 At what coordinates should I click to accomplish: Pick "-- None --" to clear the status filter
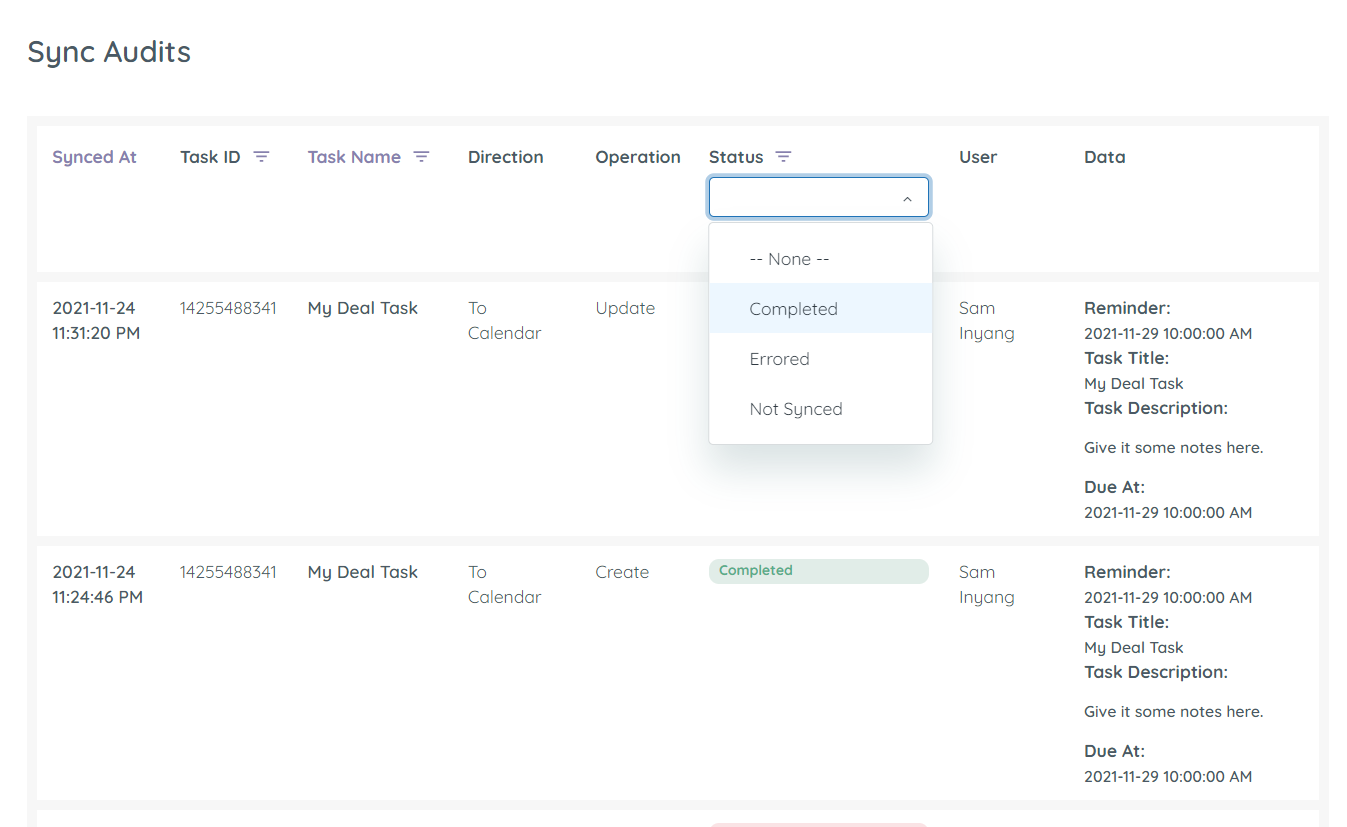coord(788,258)
